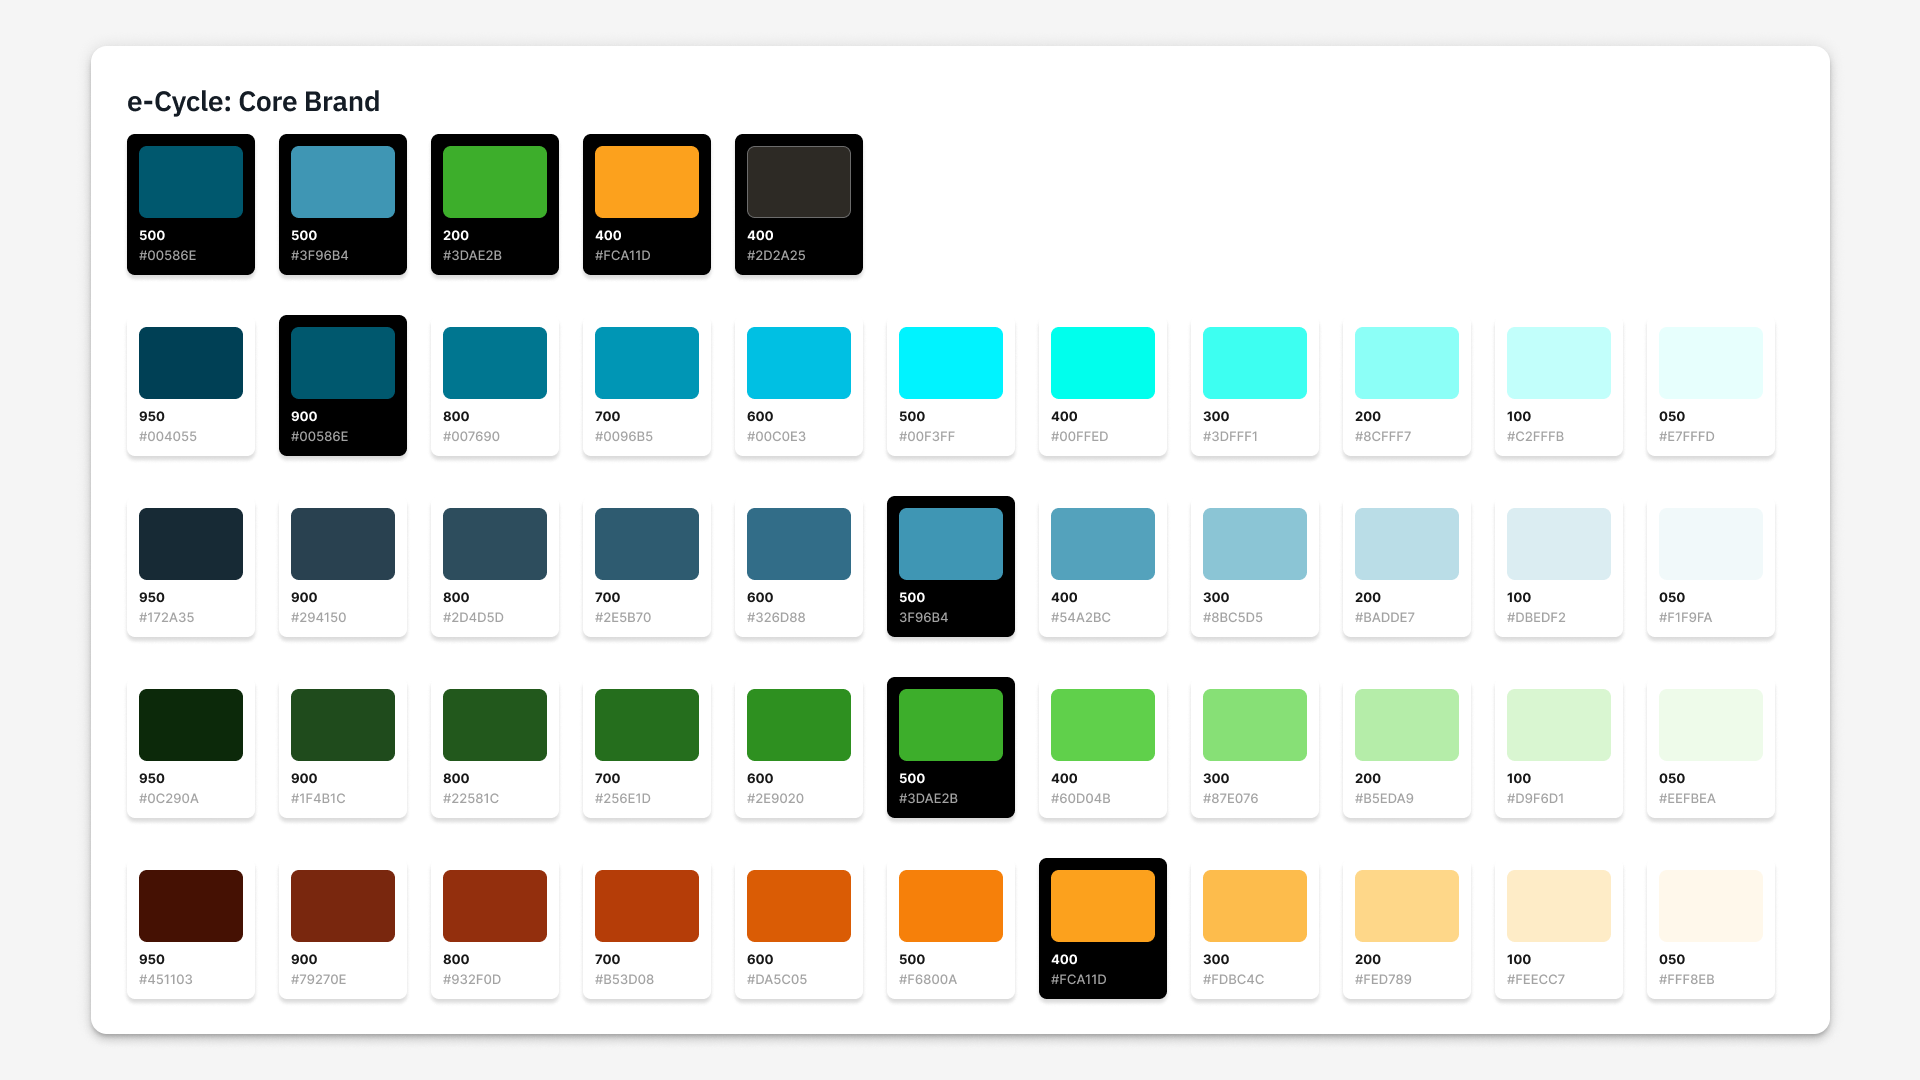Viewport: 1920px width, 1080px height.
Task: Click the #54A2BC blue 400 swatch
Action: point(1103,544)
